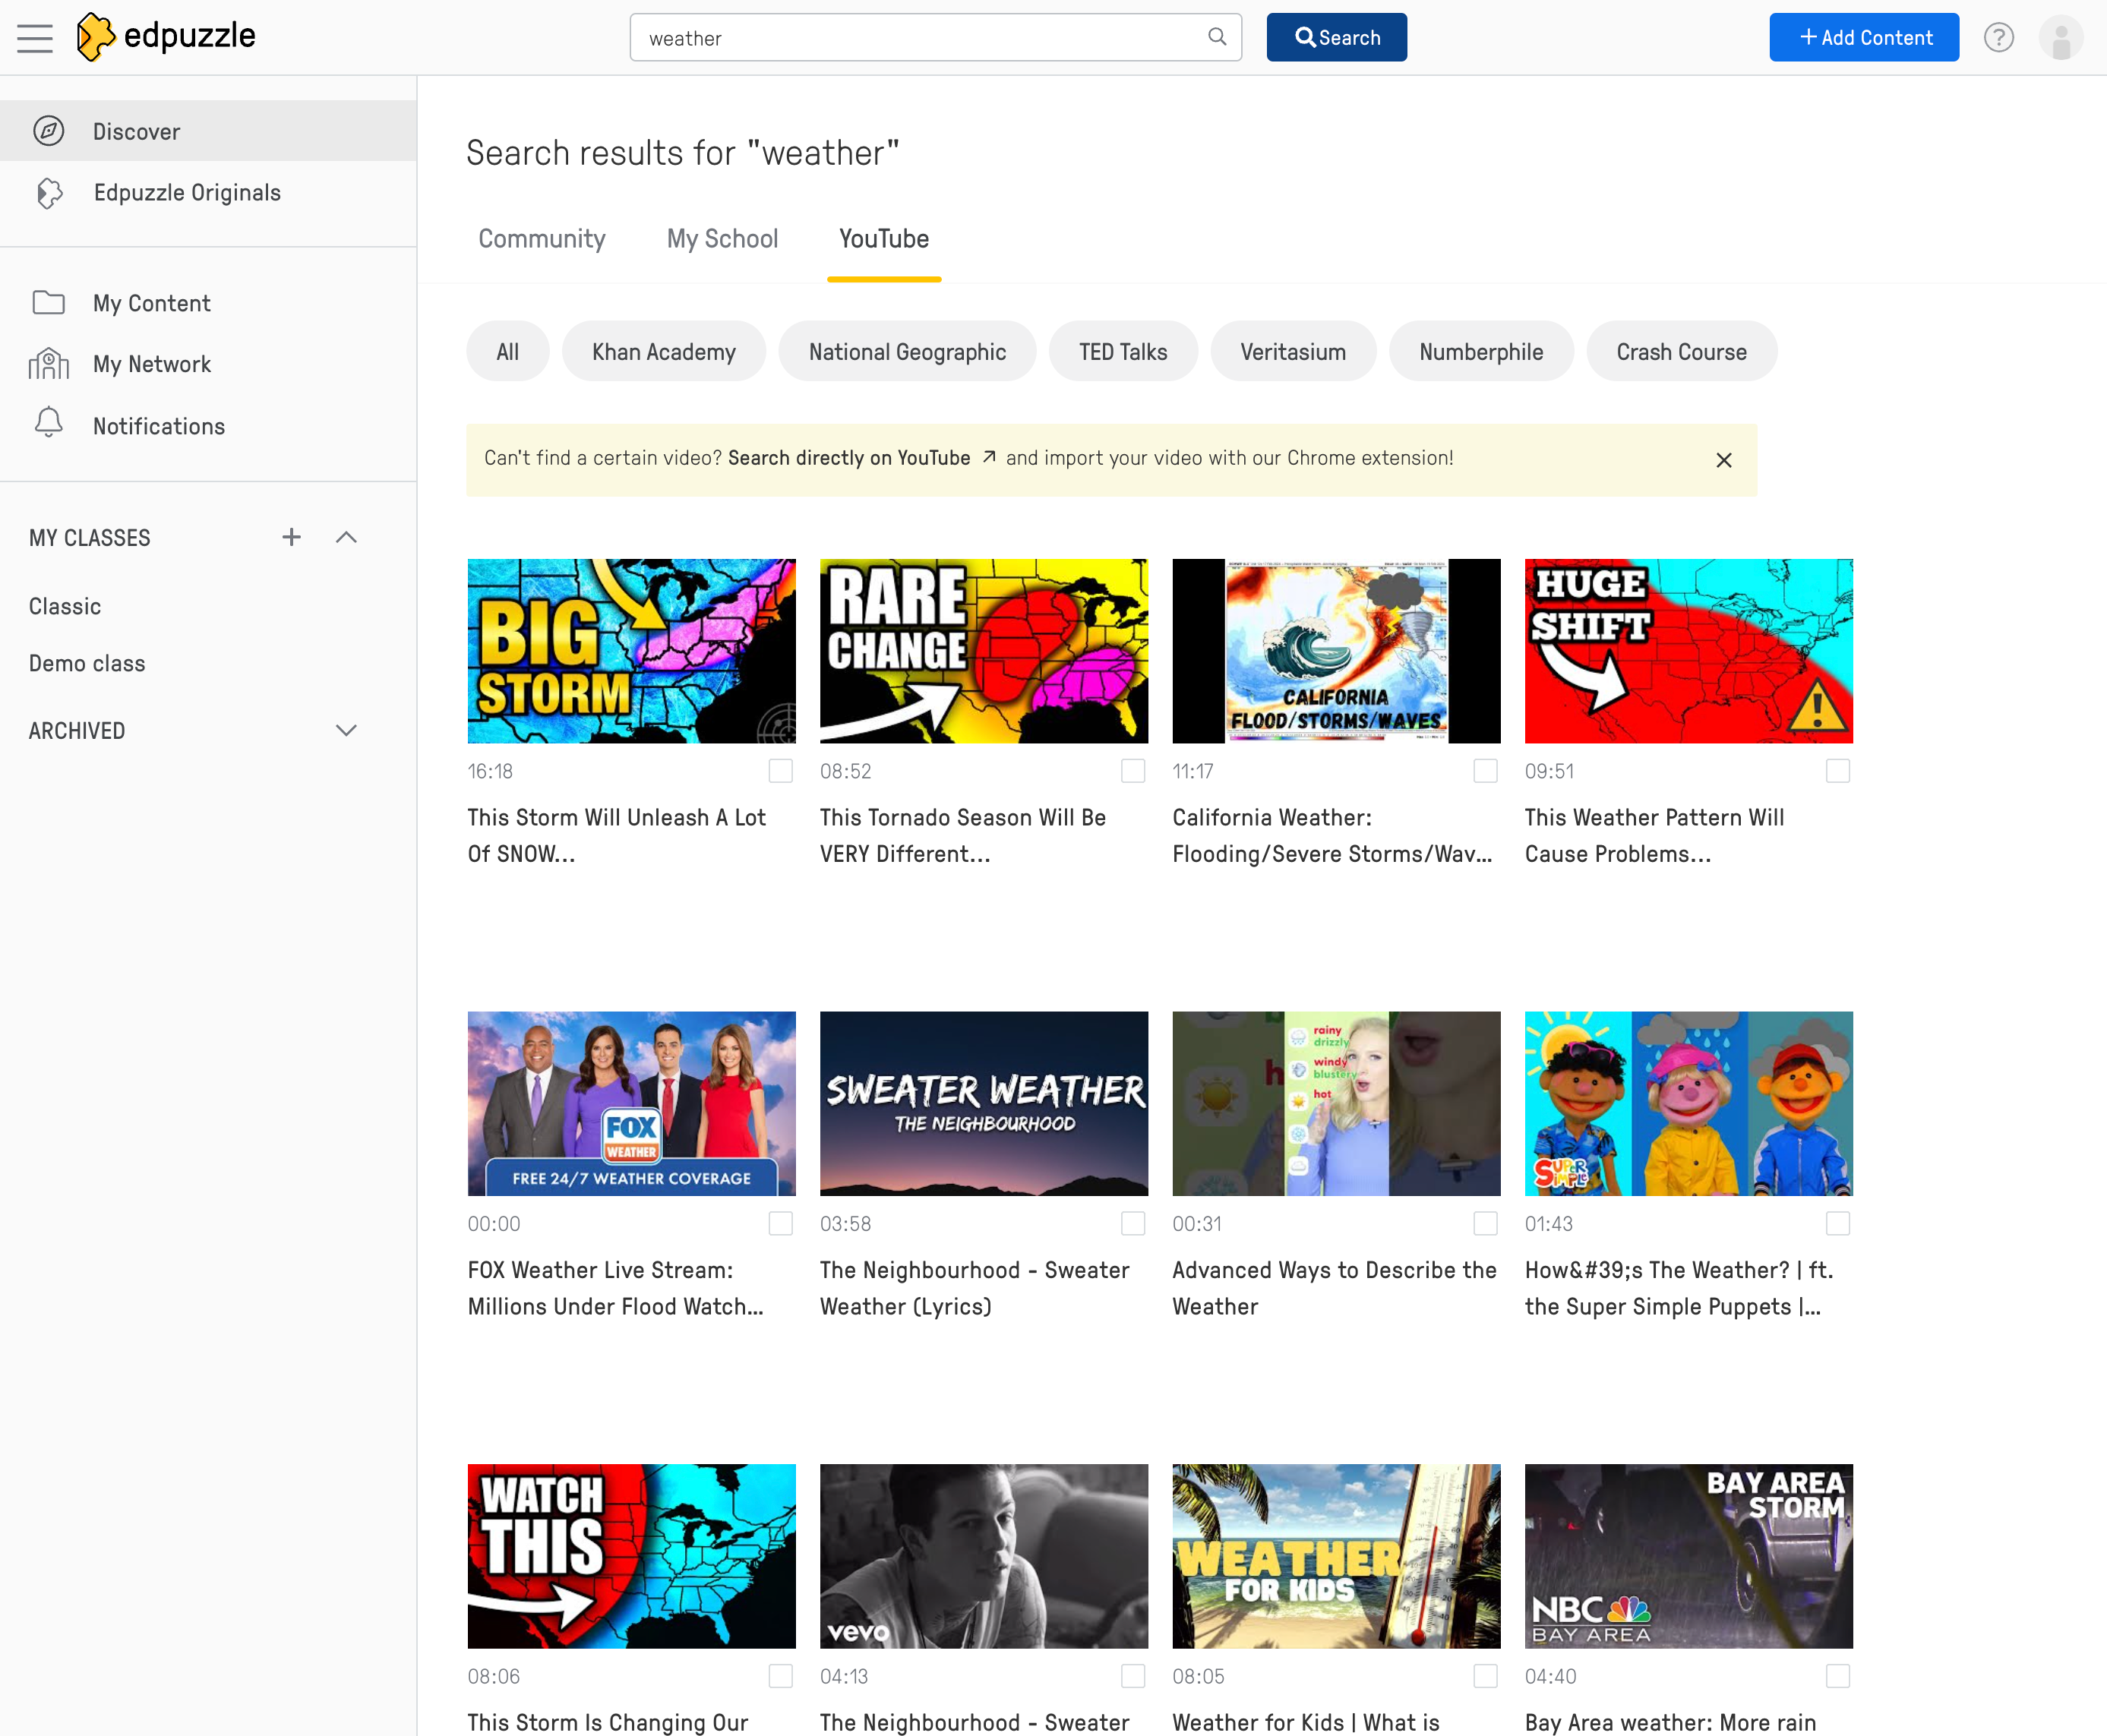The height and width of the screenshot is (1736, 2107).
Task: Add a new class with plus icon
Action: [291, 537]
